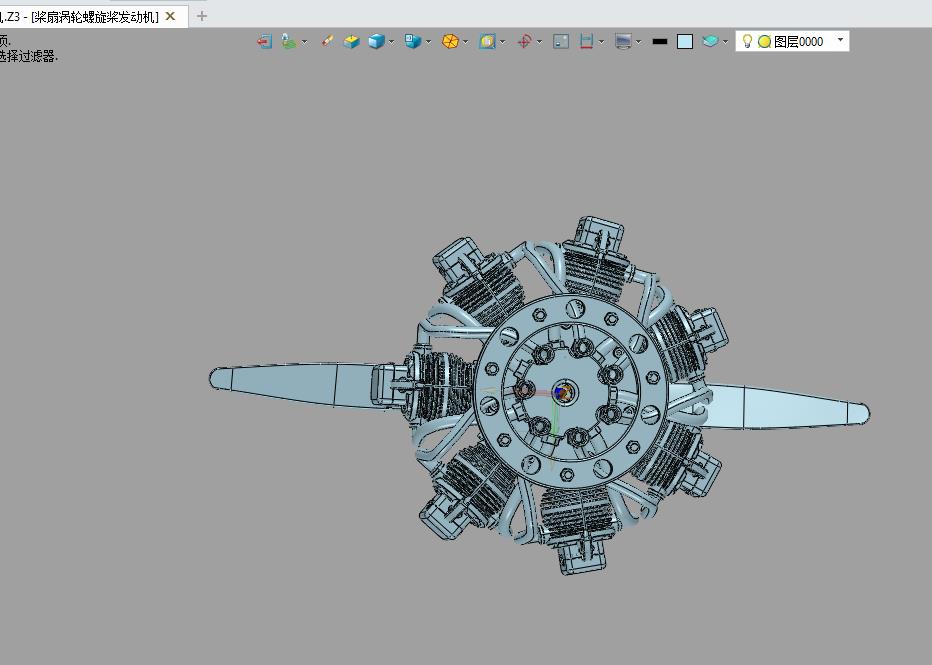The width and height of the screenshot is (932, 665).
Task: Click the coordinate origin triad on the model
Action: [562, 393]
